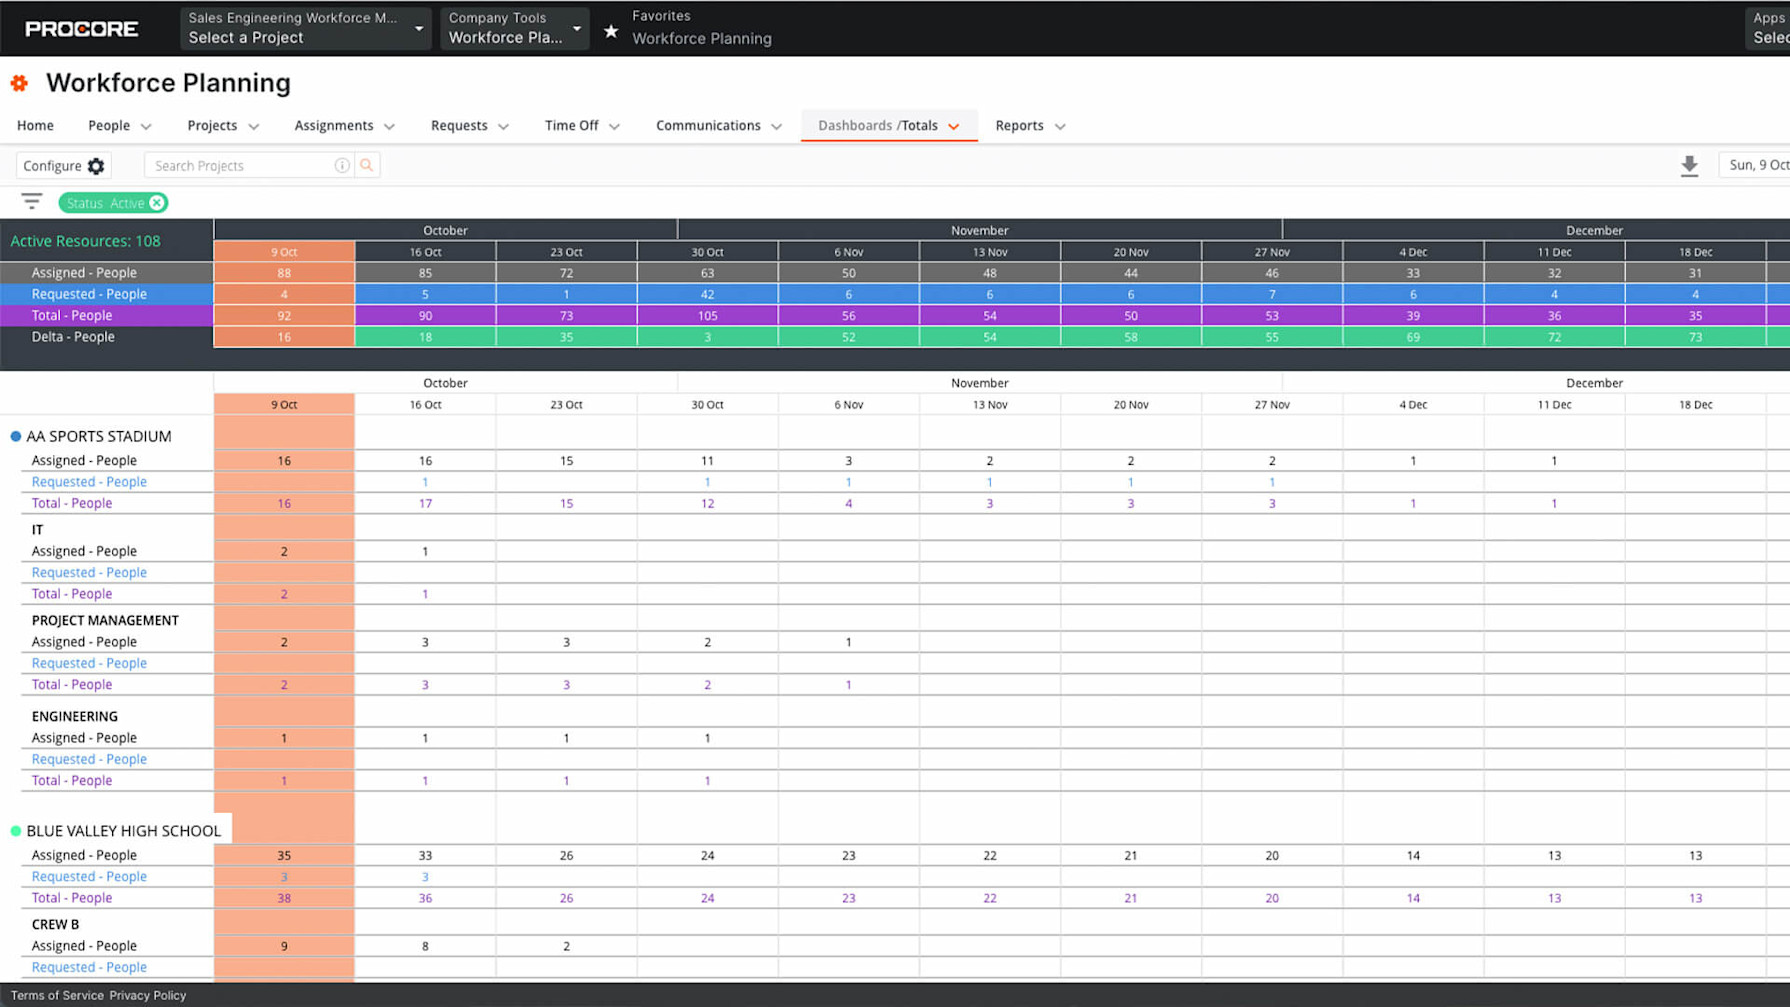Click the download/export icon on the toolbar

[1690, 165]
